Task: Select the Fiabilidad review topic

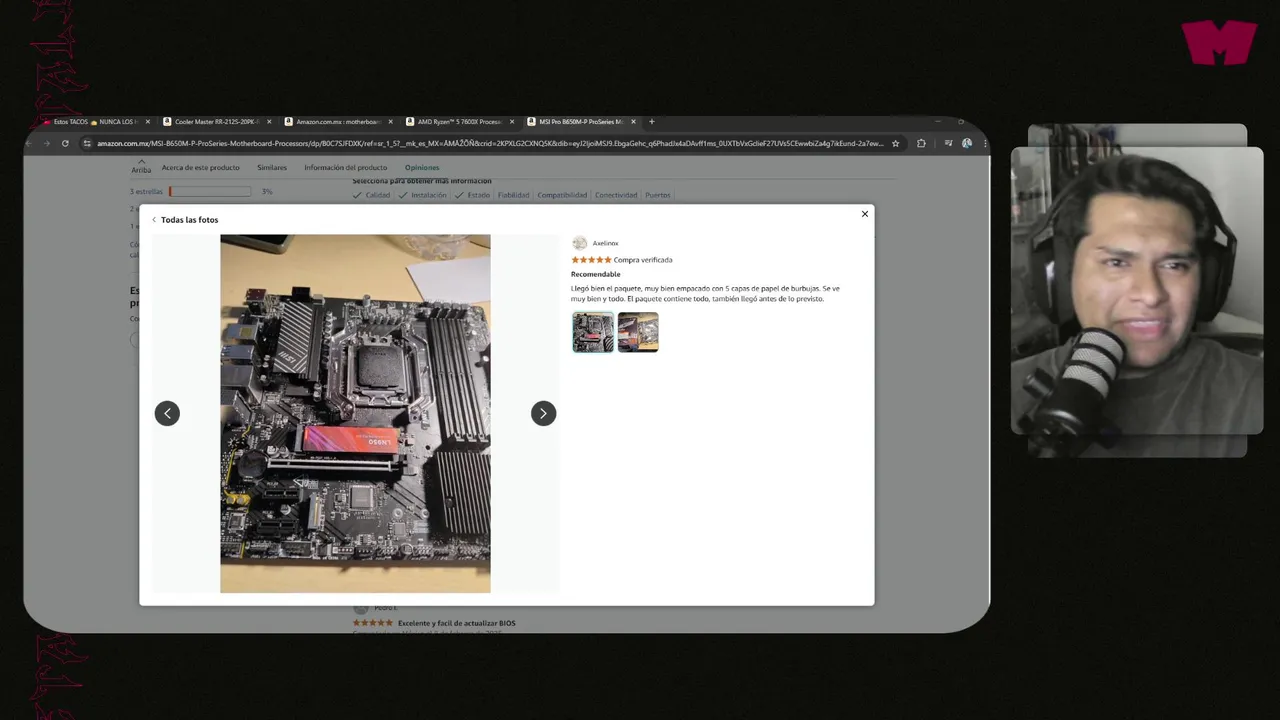Action: point(514,195)
